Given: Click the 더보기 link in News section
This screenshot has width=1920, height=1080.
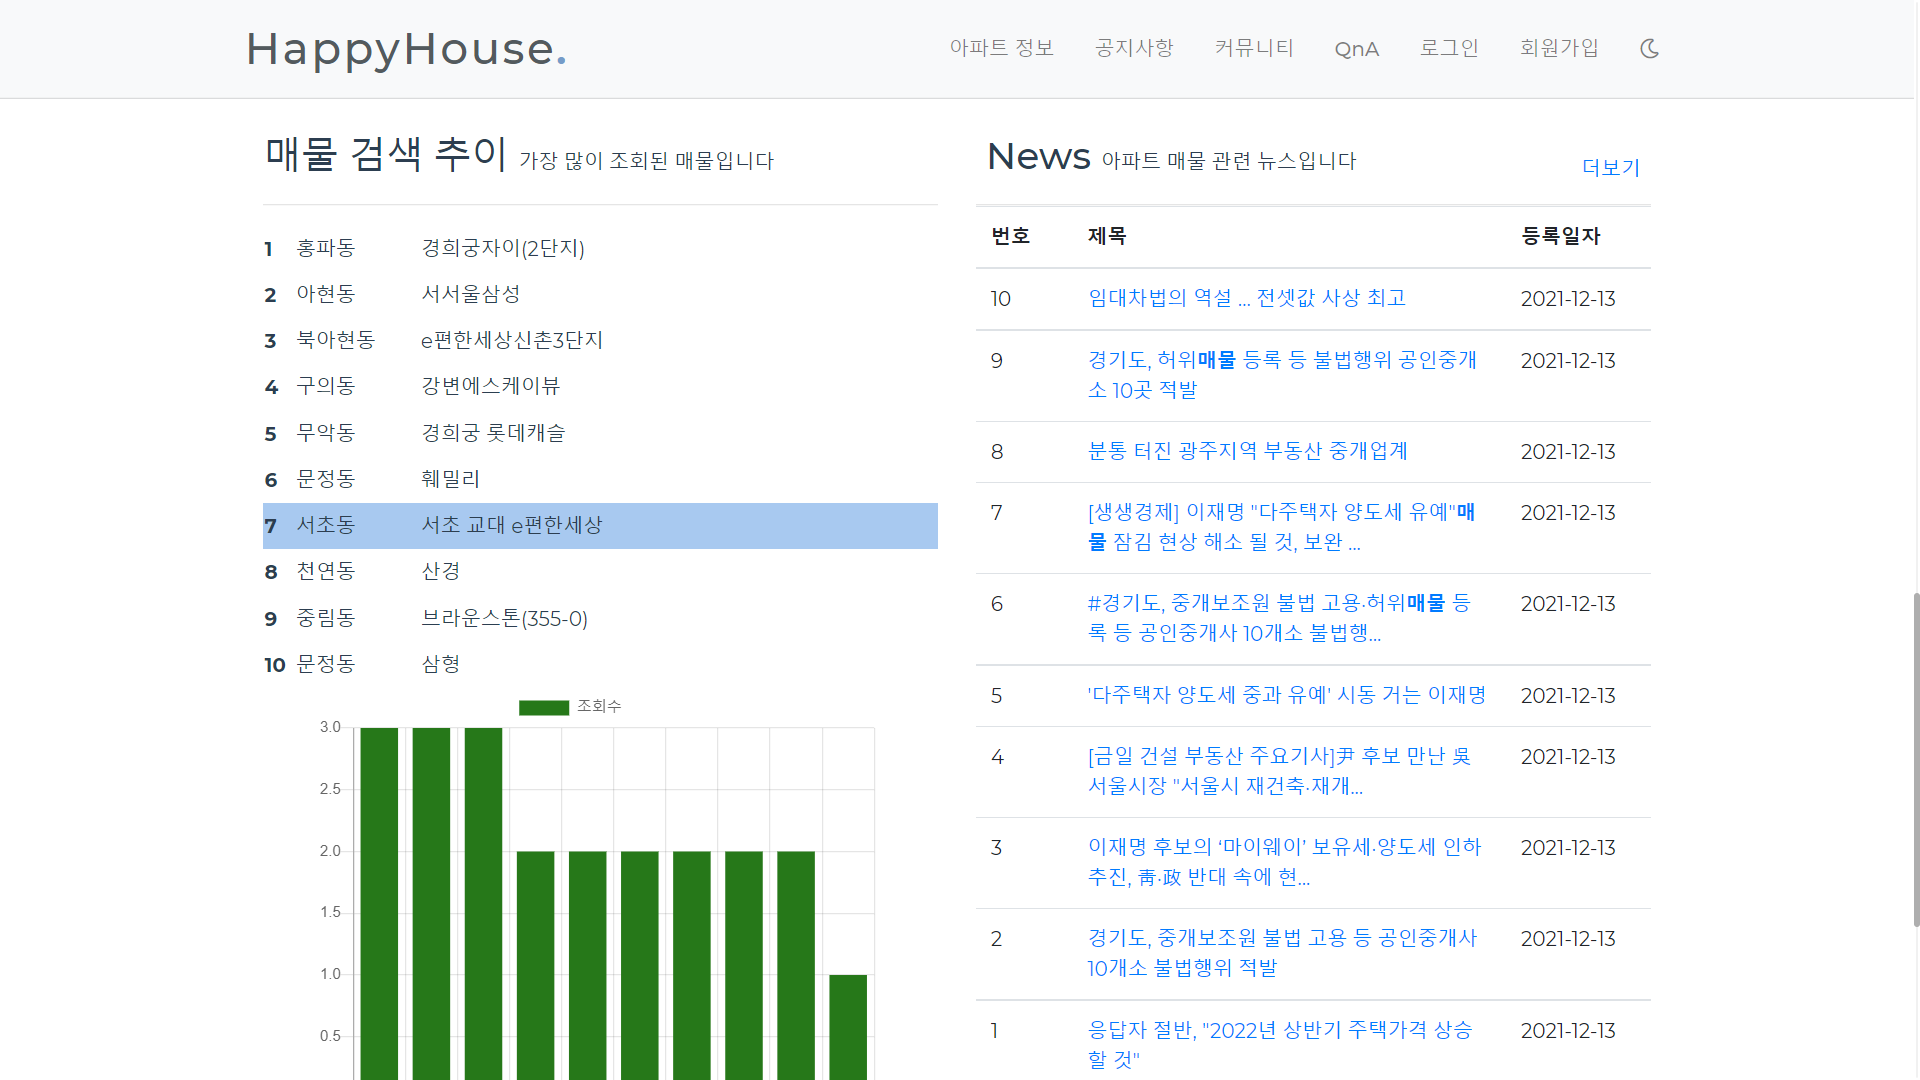Looking at the screenshot, I should click(x=1610, y=168).
